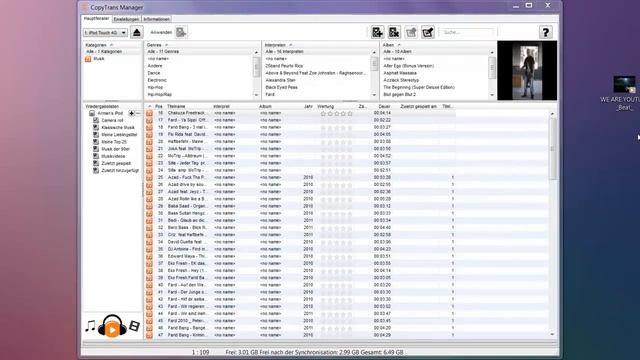Open the Einstellungen tab
The height and width of the screenshot is (360, 640).
tap(126, 19)
